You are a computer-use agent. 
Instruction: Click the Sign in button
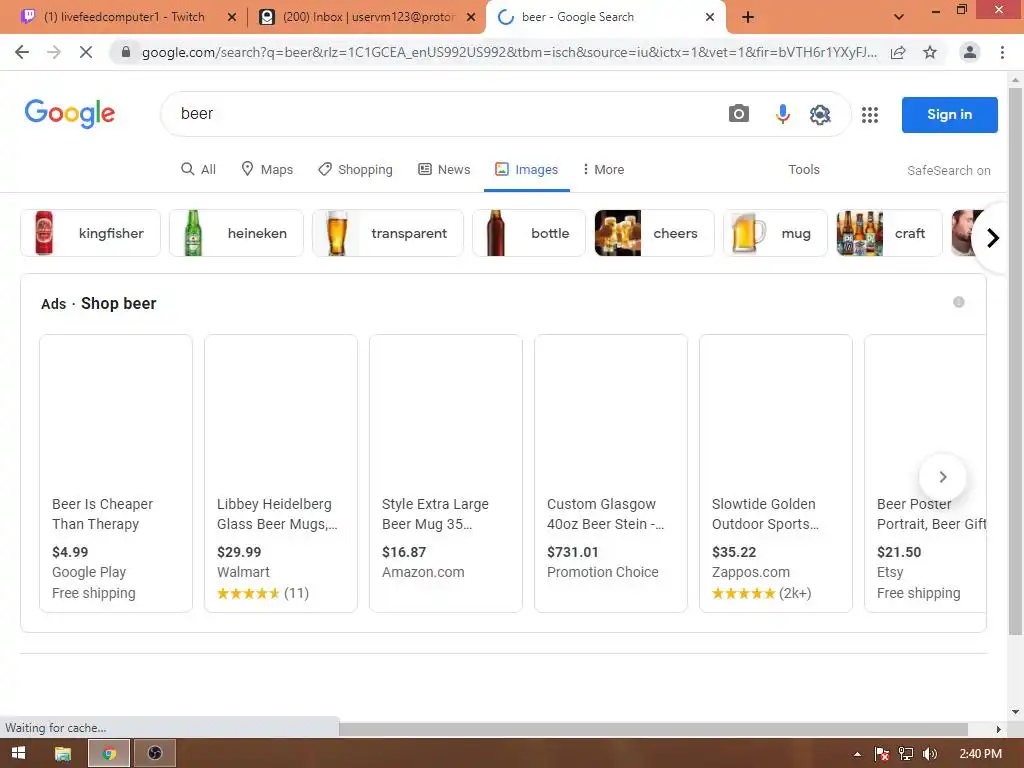950,114
